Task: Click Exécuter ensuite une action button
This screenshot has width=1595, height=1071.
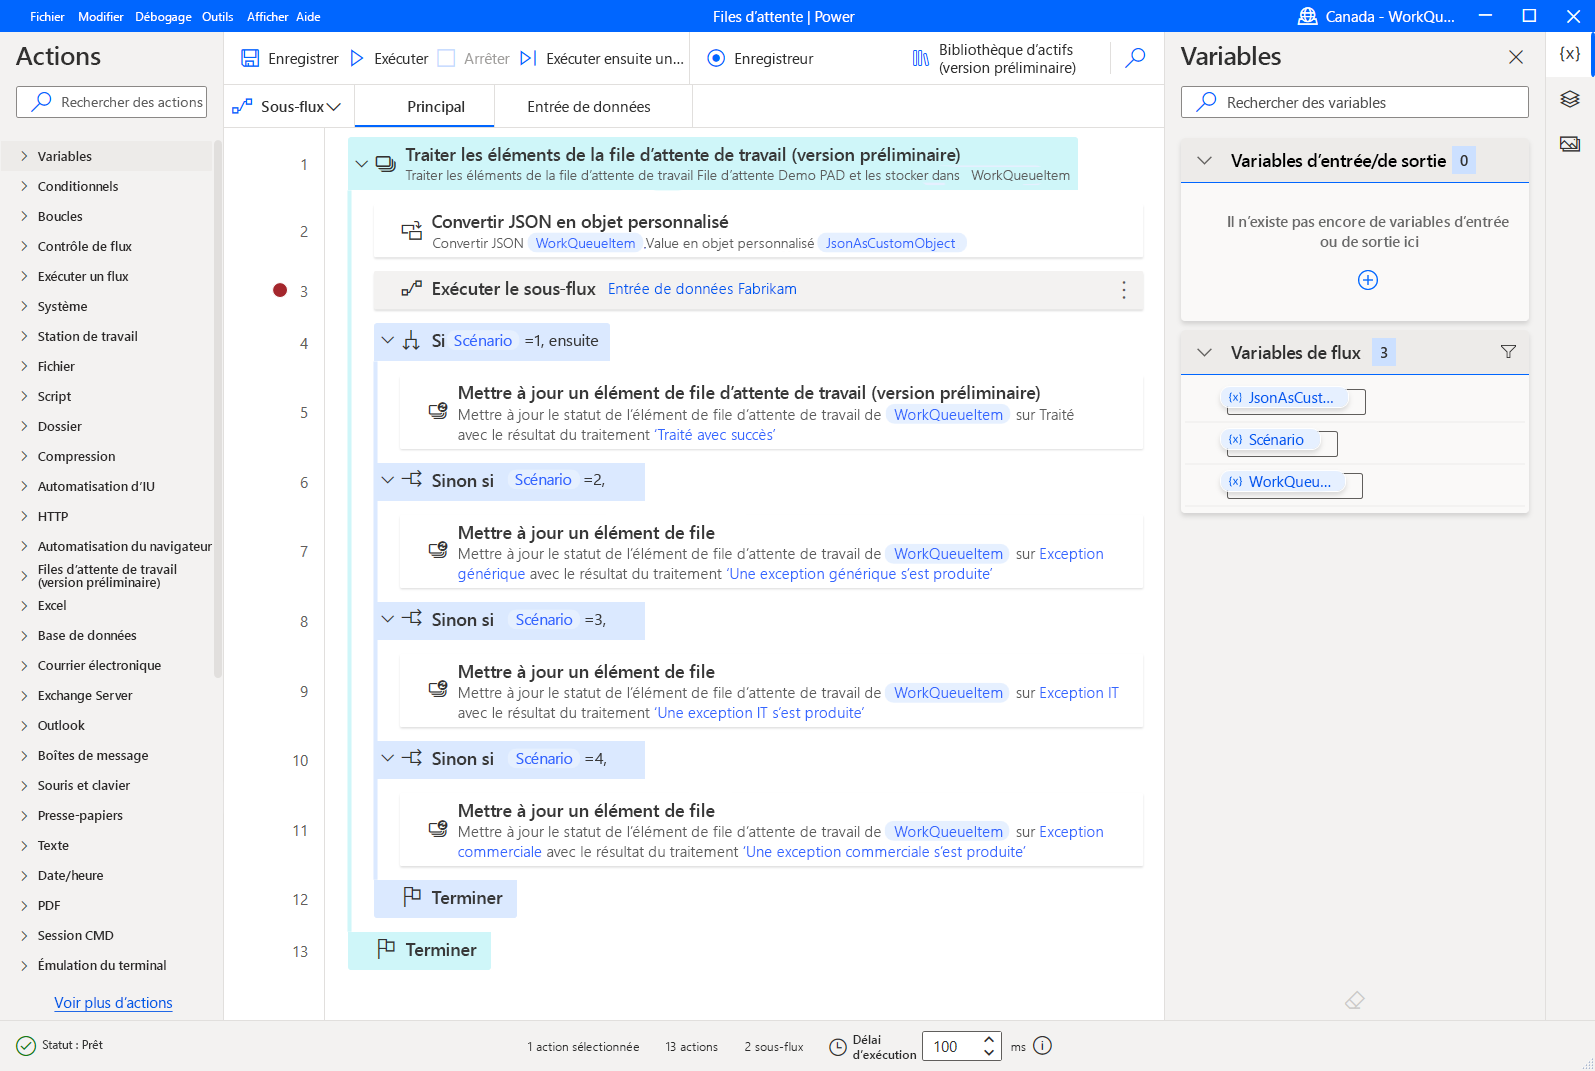Action: [x=603, y=58]
